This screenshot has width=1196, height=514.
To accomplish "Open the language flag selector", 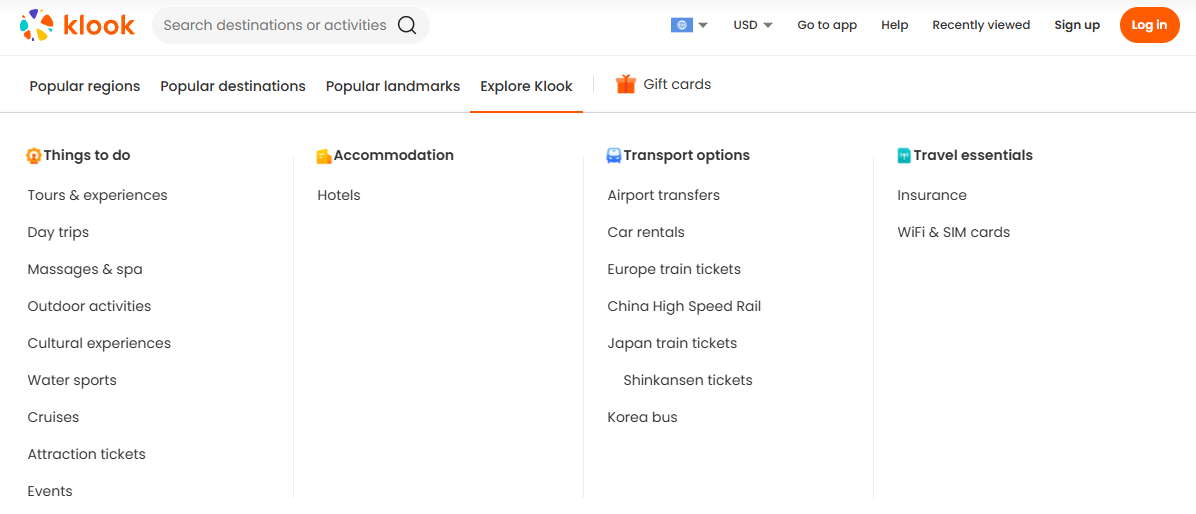I will [689, 25].
